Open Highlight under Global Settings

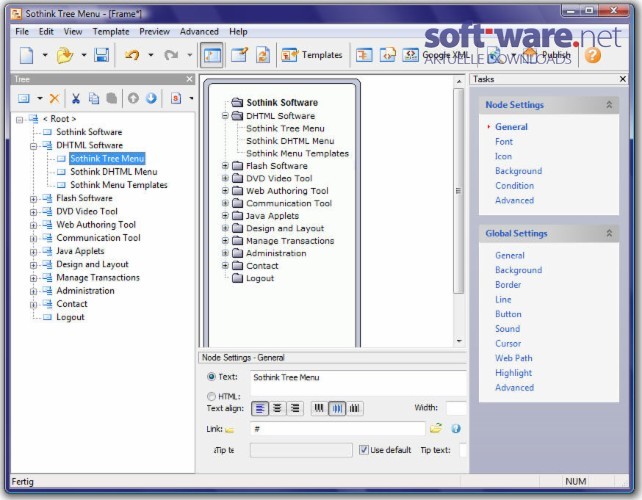(513, 373)
